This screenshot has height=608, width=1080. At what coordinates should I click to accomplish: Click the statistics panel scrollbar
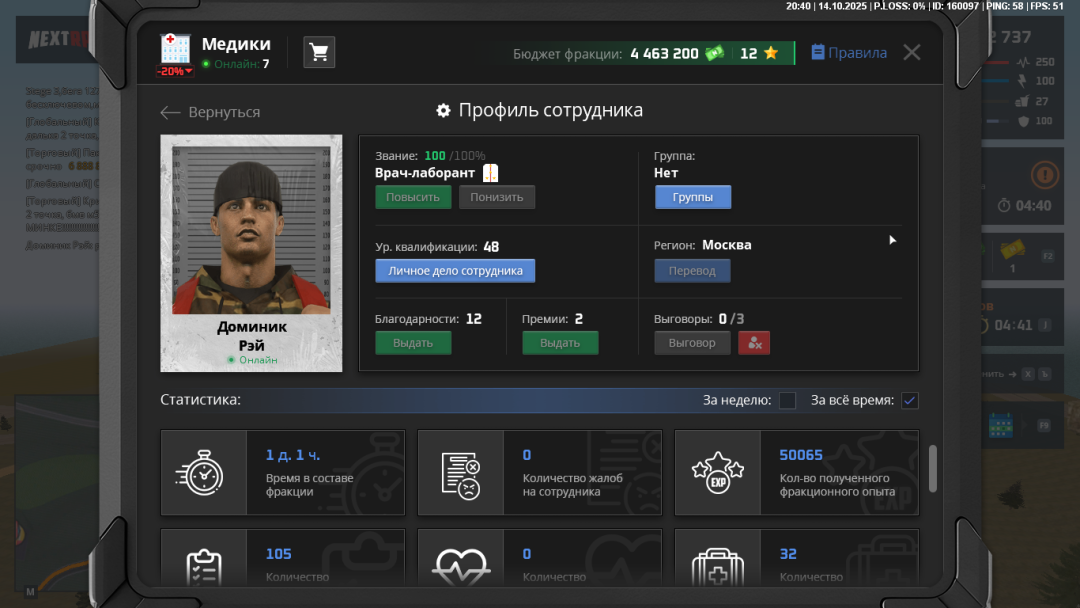tap(933, 468)
